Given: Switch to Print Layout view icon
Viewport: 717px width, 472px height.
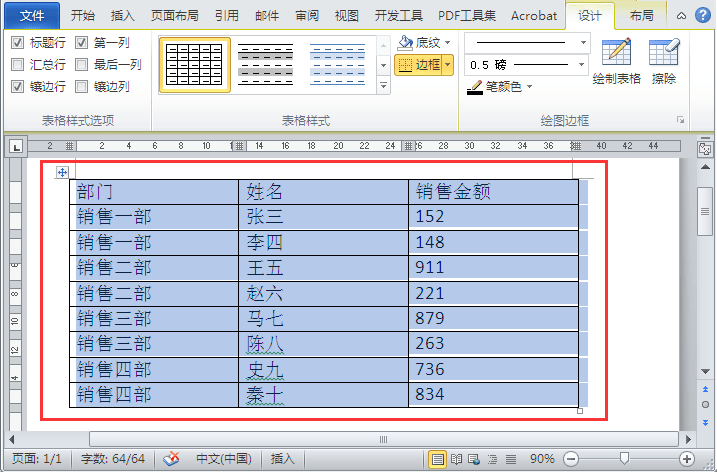Looking at the screenshot, I should [437, 459].
